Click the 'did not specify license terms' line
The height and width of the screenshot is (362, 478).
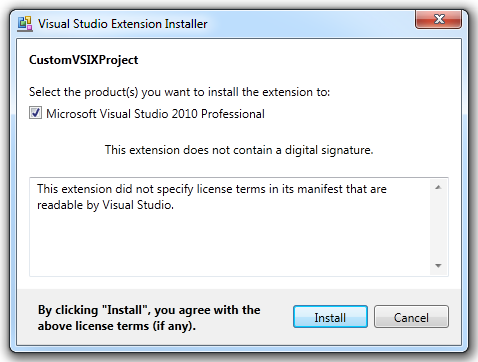point(212,189)
